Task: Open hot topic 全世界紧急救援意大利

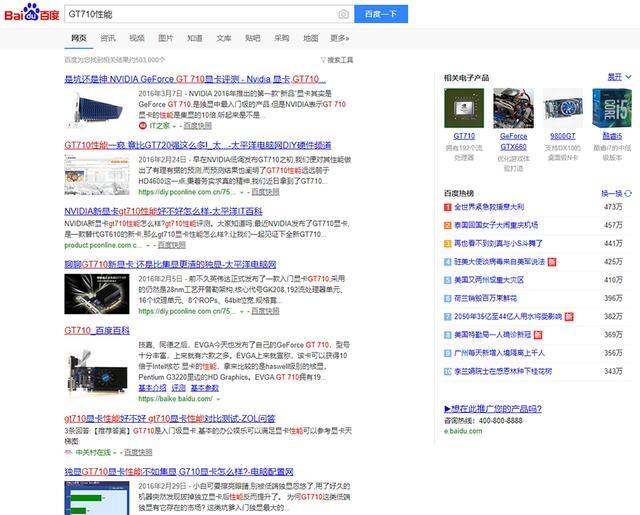Action: [489, 207]
